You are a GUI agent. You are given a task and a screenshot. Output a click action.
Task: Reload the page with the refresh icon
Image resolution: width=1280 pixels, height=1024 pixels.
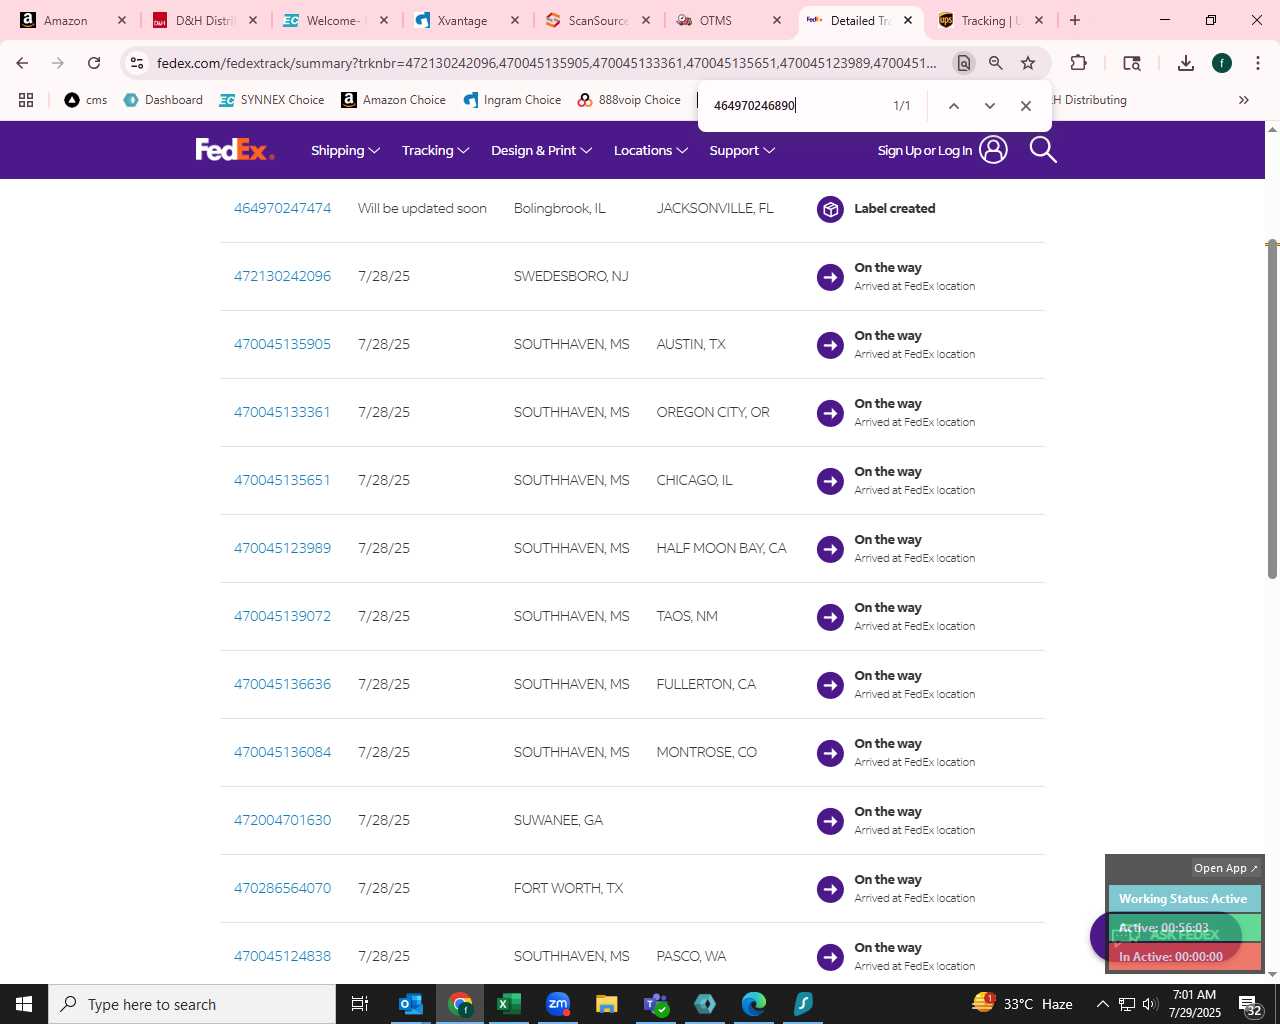94,63
